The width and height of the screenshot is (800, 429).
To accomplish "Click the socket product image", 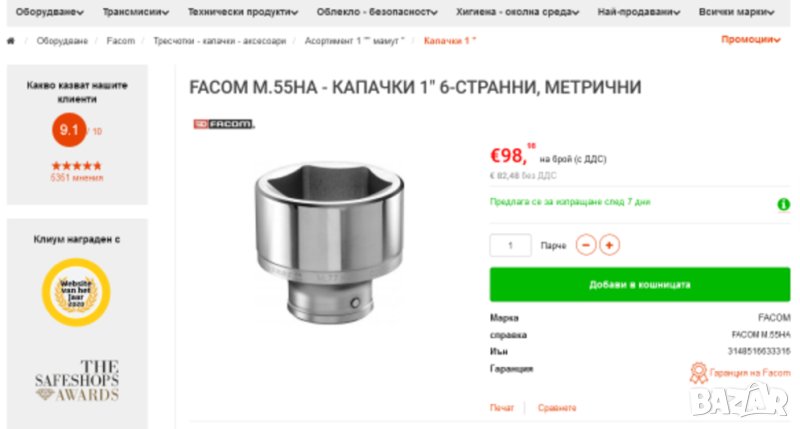I will (330, 243).
